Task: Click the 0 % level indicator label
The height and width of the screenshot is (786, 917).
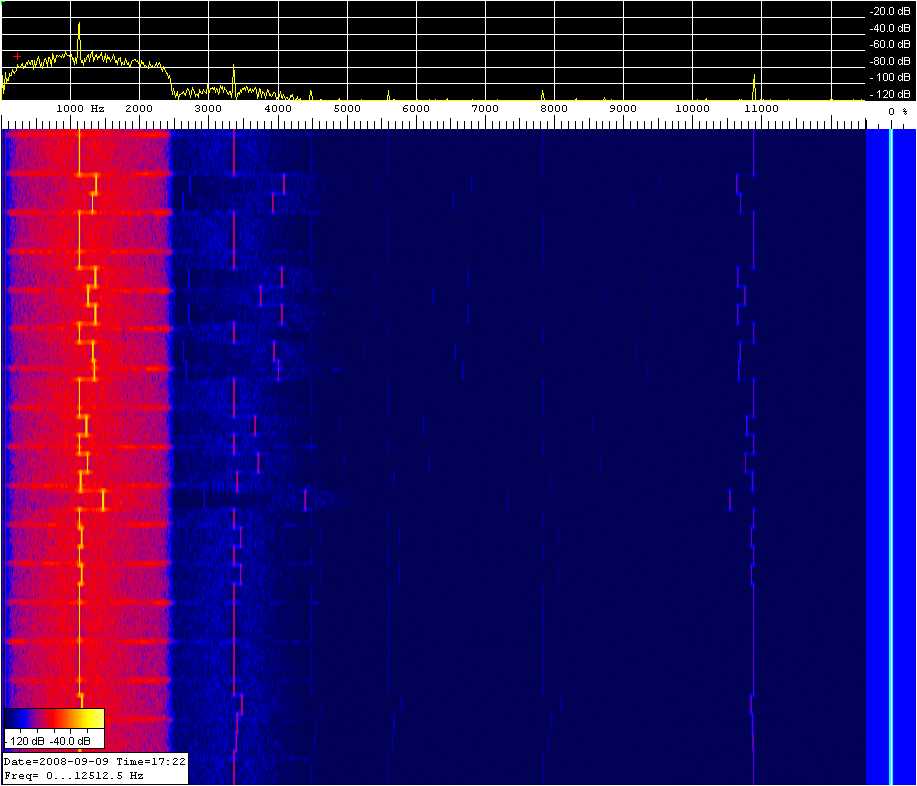Action: point(898,112)
